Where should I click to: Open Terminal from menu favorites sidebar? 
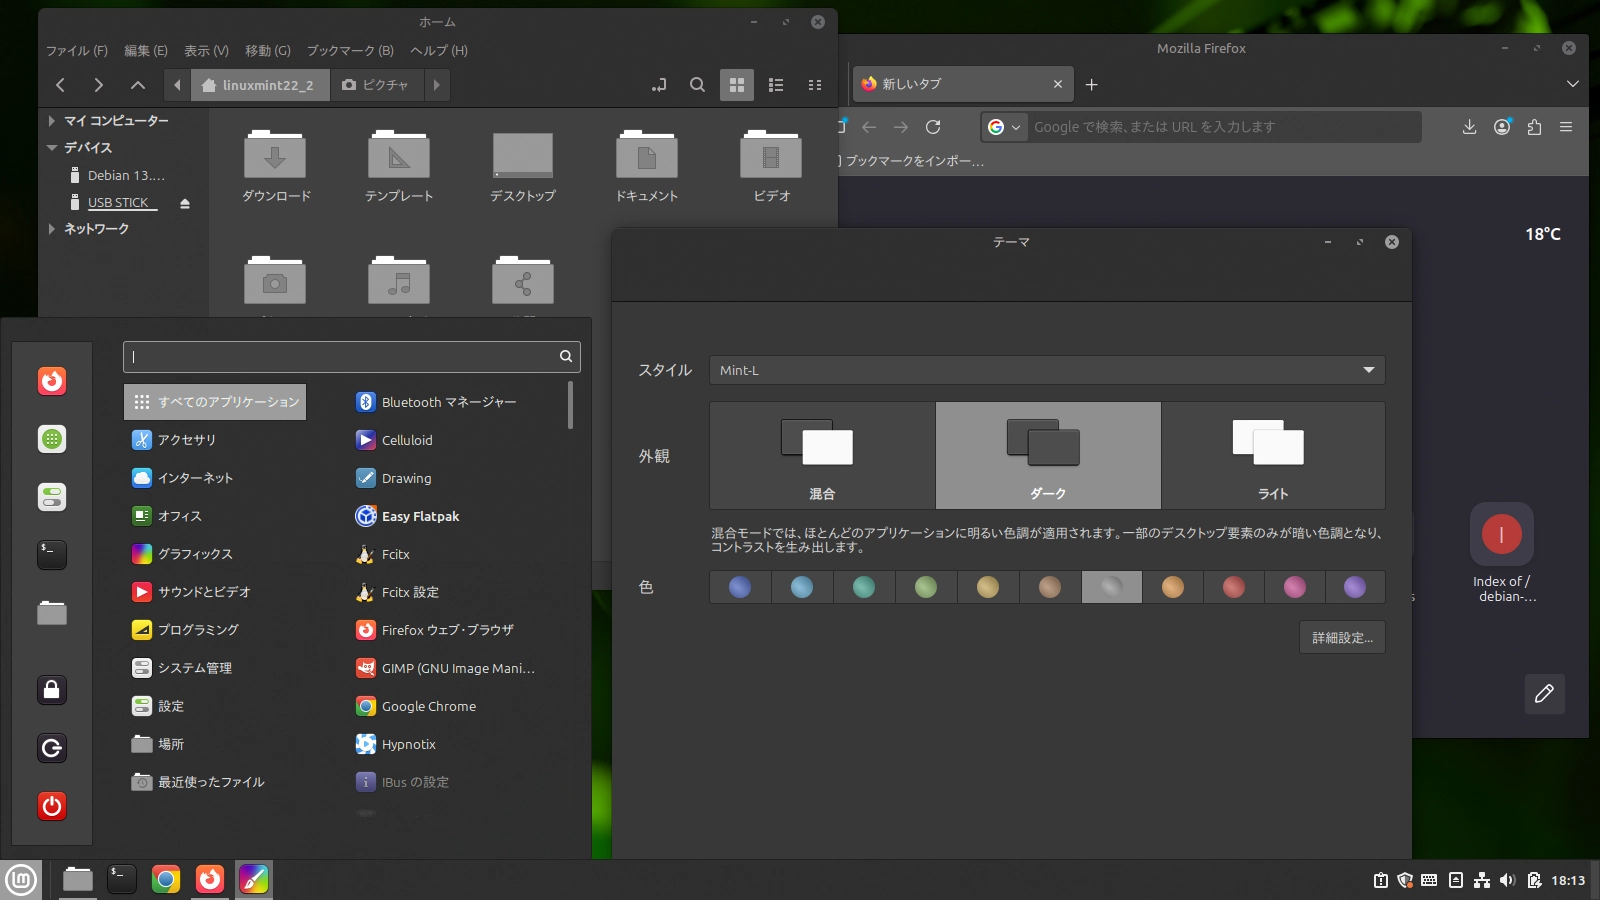[52, 555]
